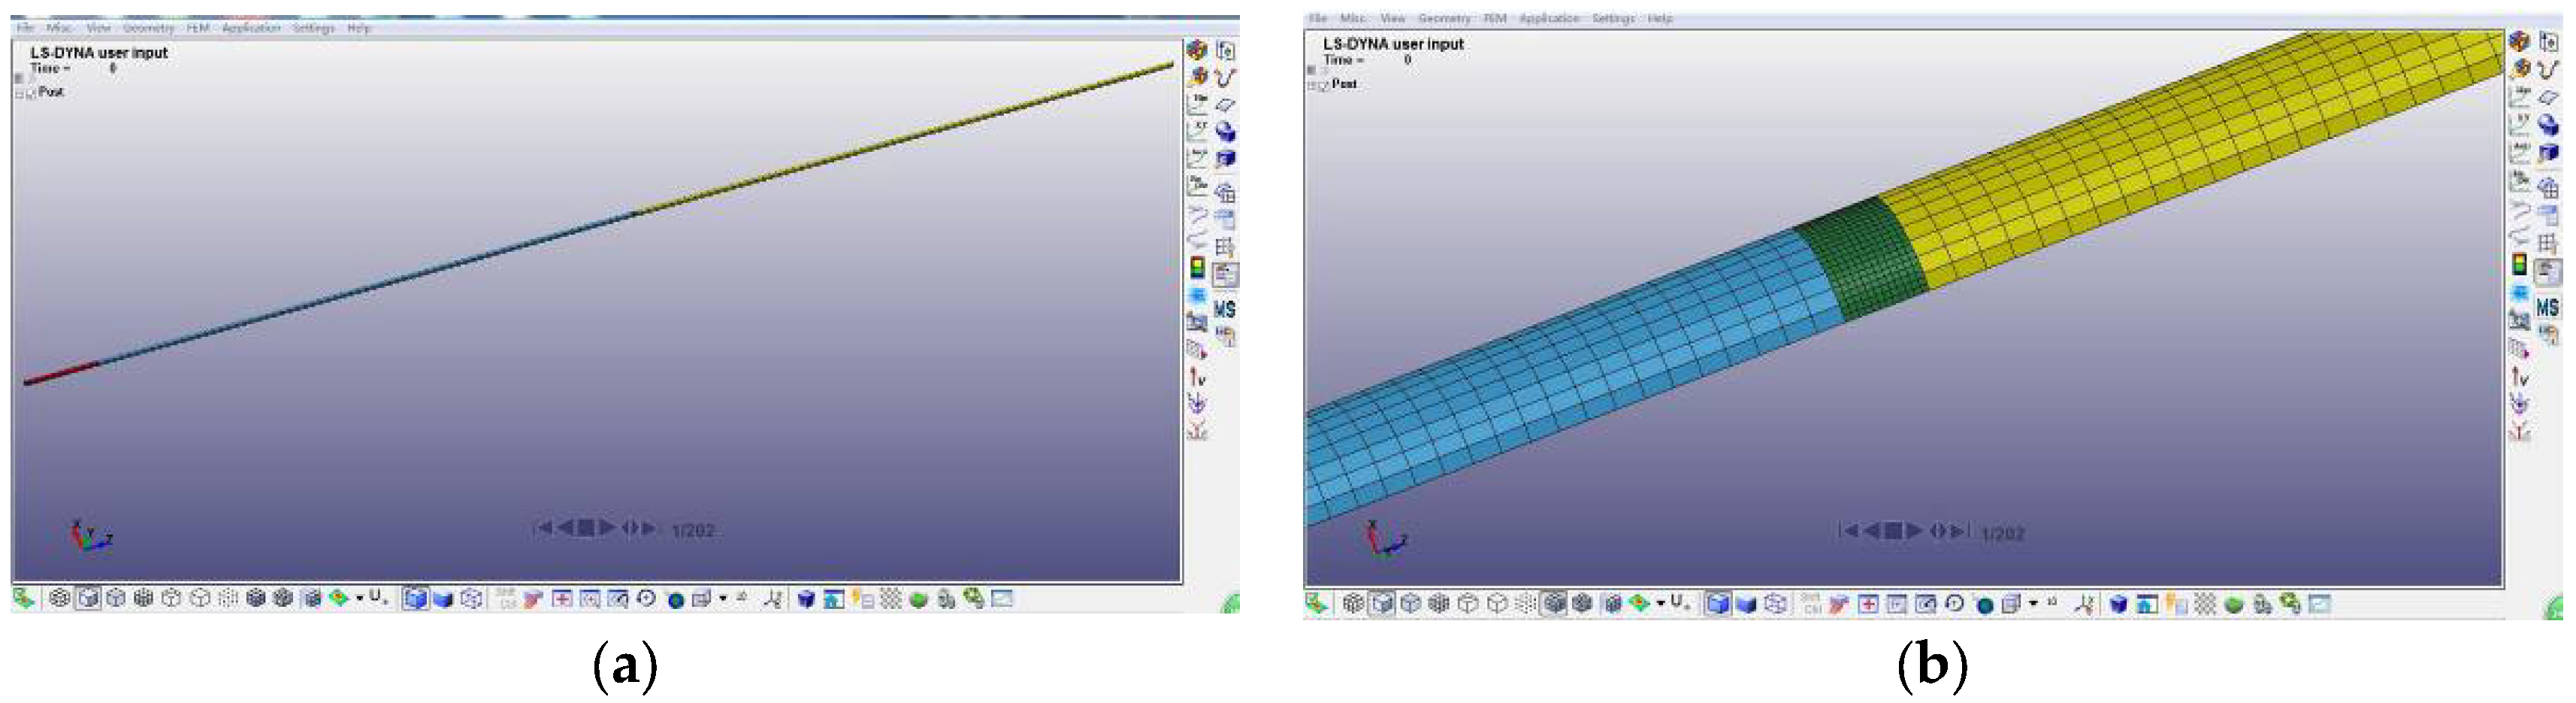Expand the Post tree node in window (b)
Screen dimensions: 2576x703
[x=1312, y=86]
